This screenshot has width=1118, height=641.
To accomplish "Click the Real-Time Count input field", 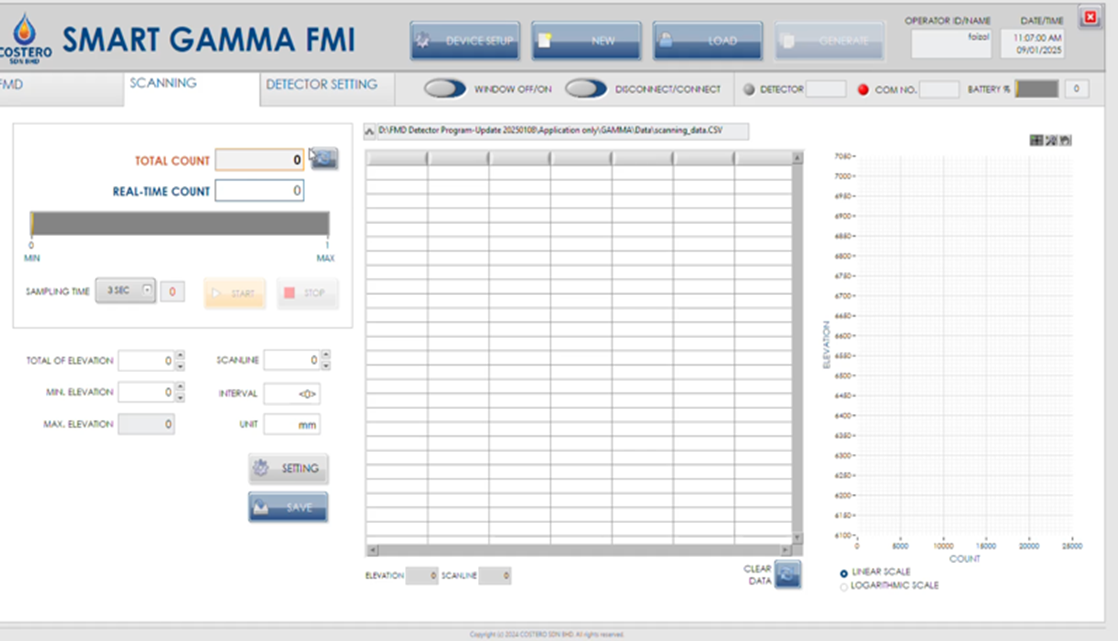I will [259, 191].
